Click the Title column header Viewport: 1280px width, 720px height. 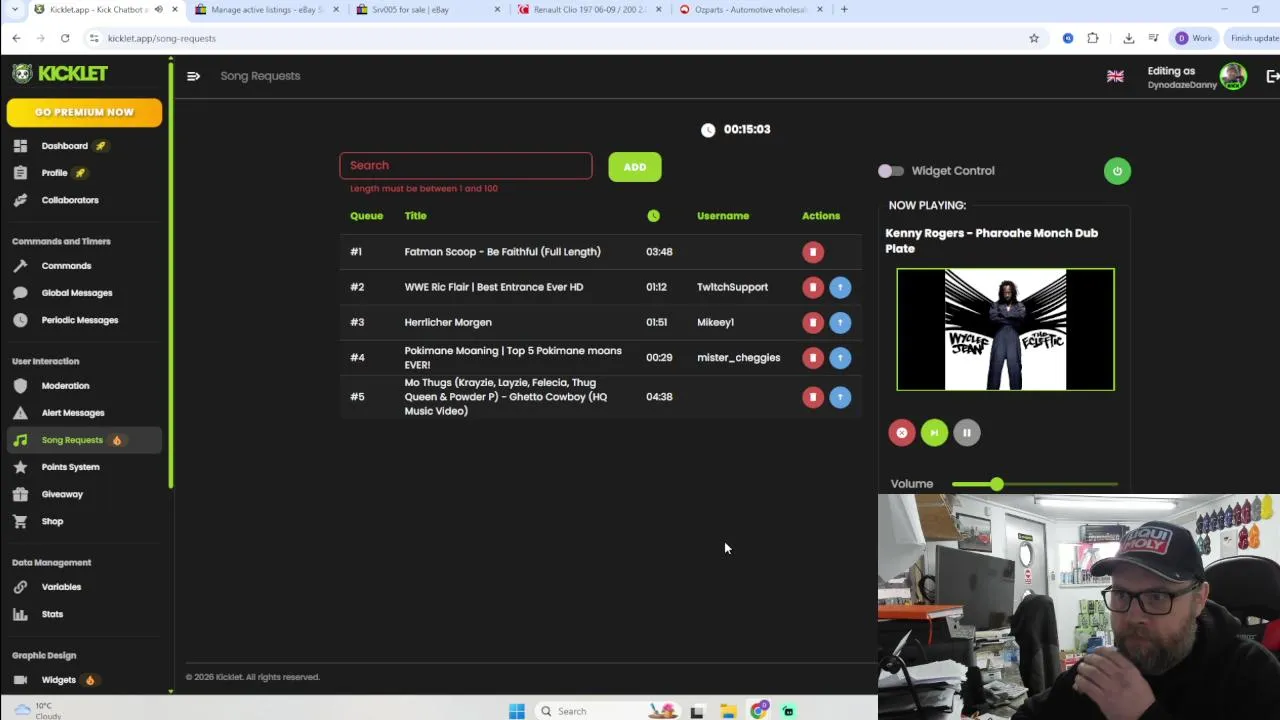pos(415,216)
